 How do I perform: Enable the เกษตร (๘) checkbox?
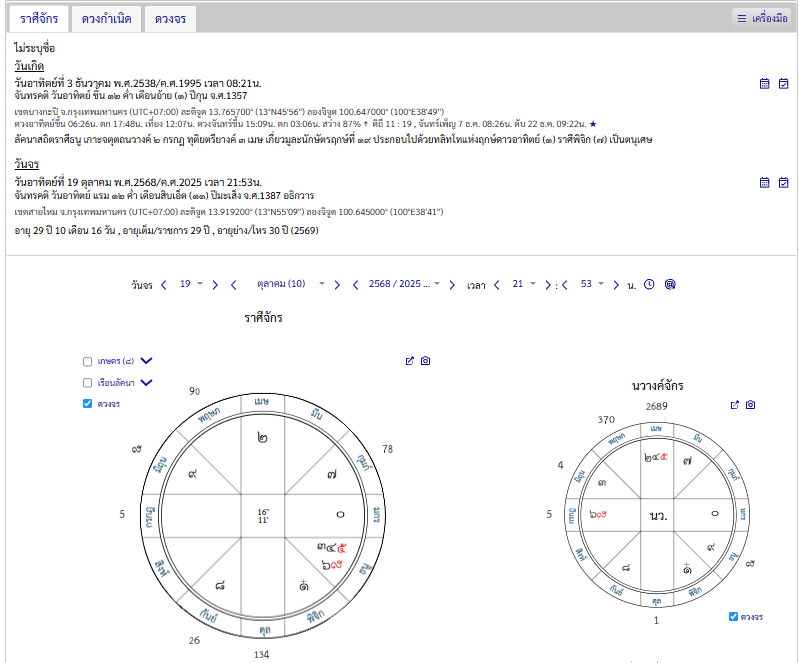coord(88,361)
